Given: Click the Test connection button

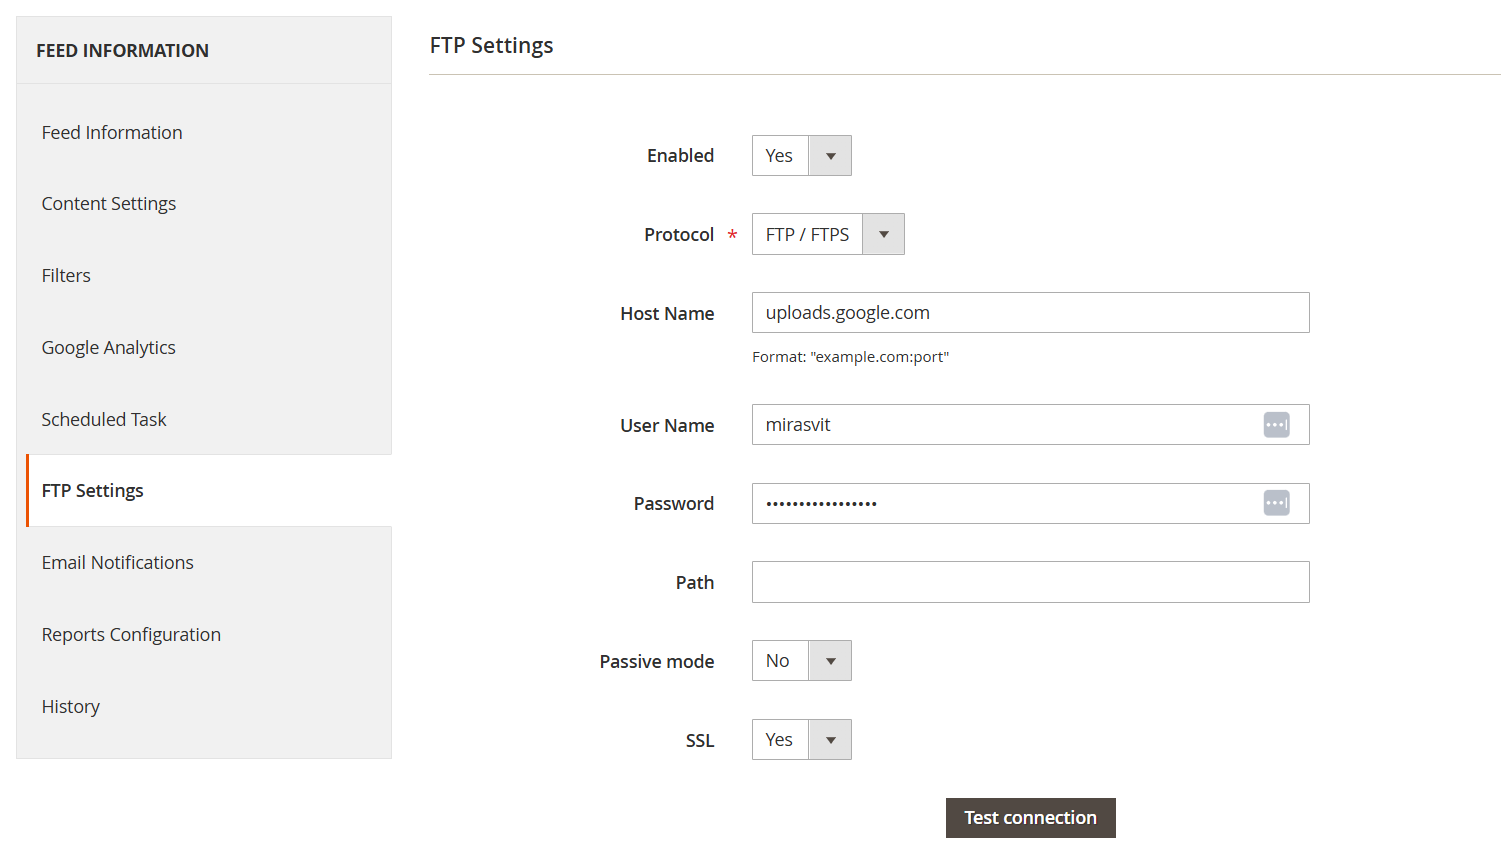Looking at the screenshot, I should [1030, 818].
